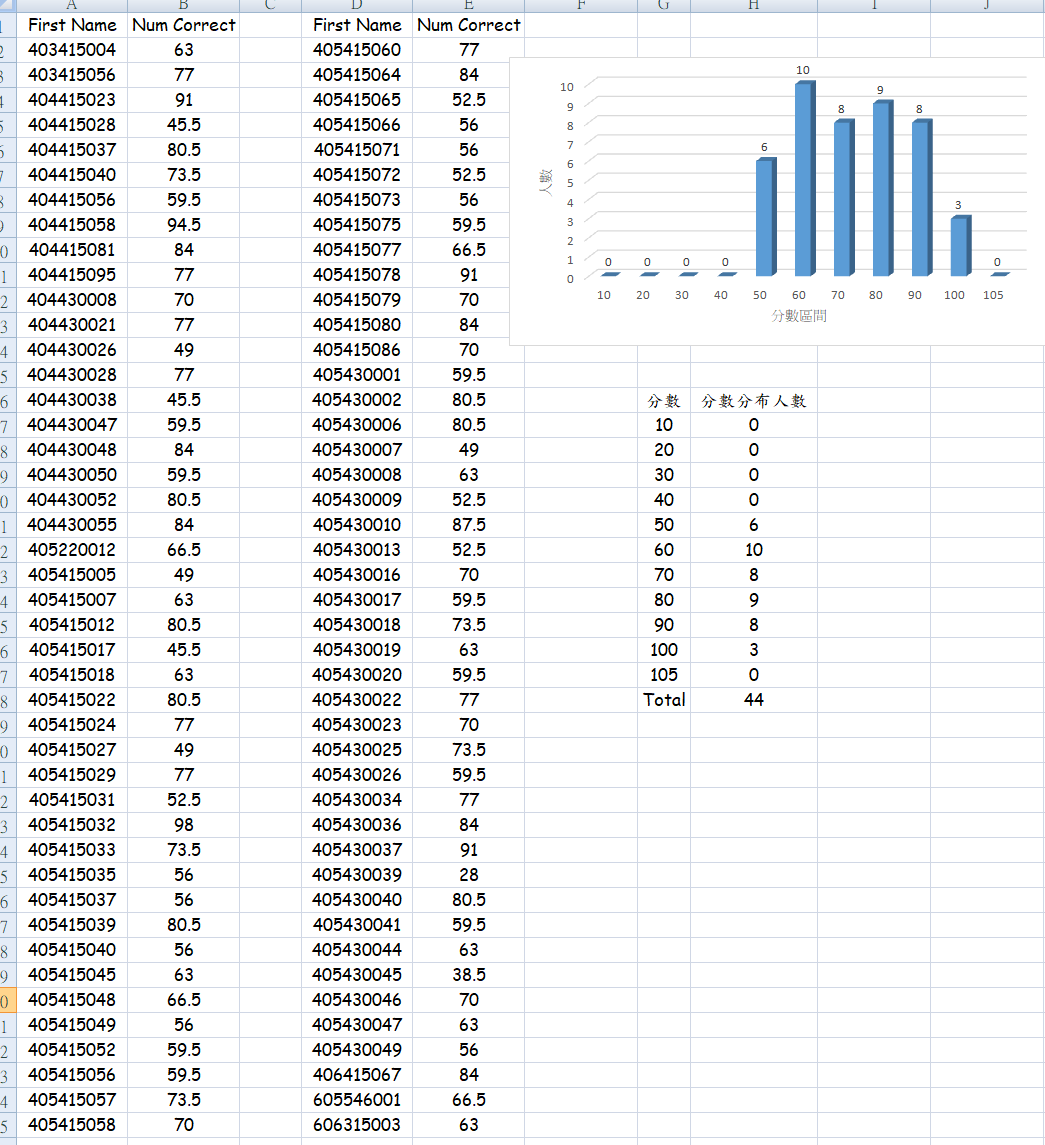Select the column B header
This screenshot has height=1145, width=1045.
[x=183, y=5]
